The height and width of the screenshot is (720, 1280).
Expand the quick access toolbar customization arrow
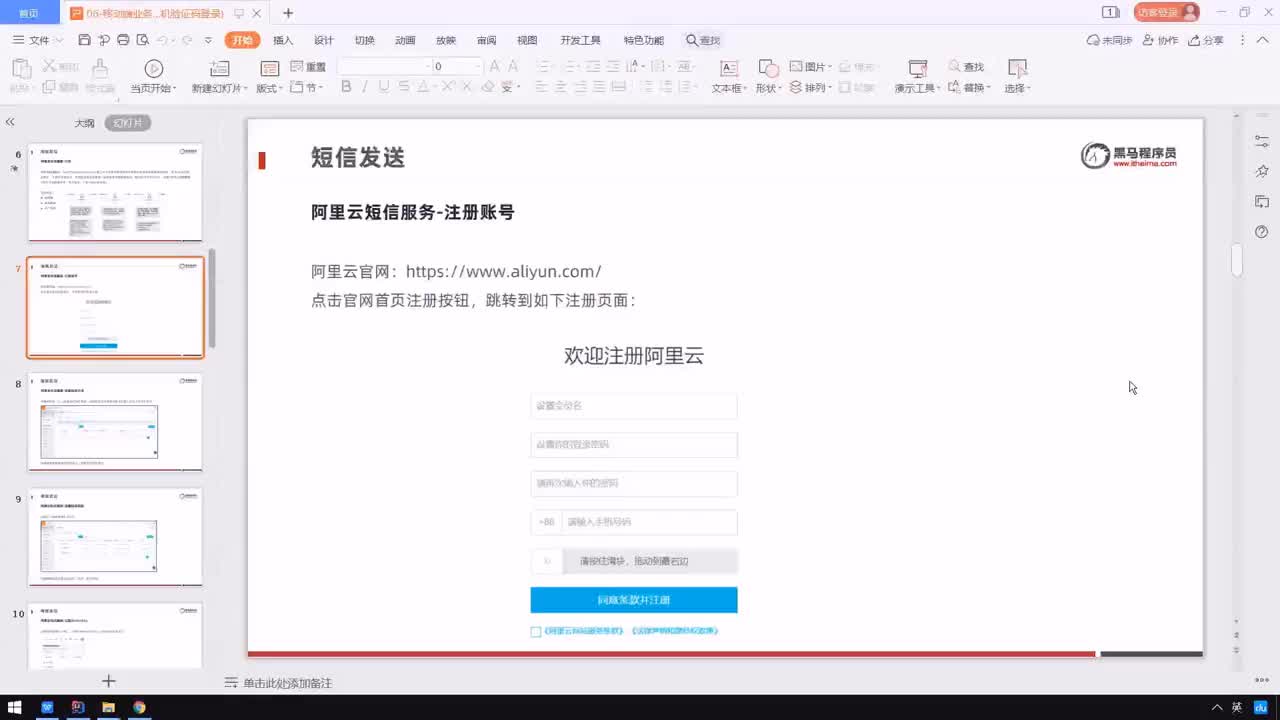(208, 40)
